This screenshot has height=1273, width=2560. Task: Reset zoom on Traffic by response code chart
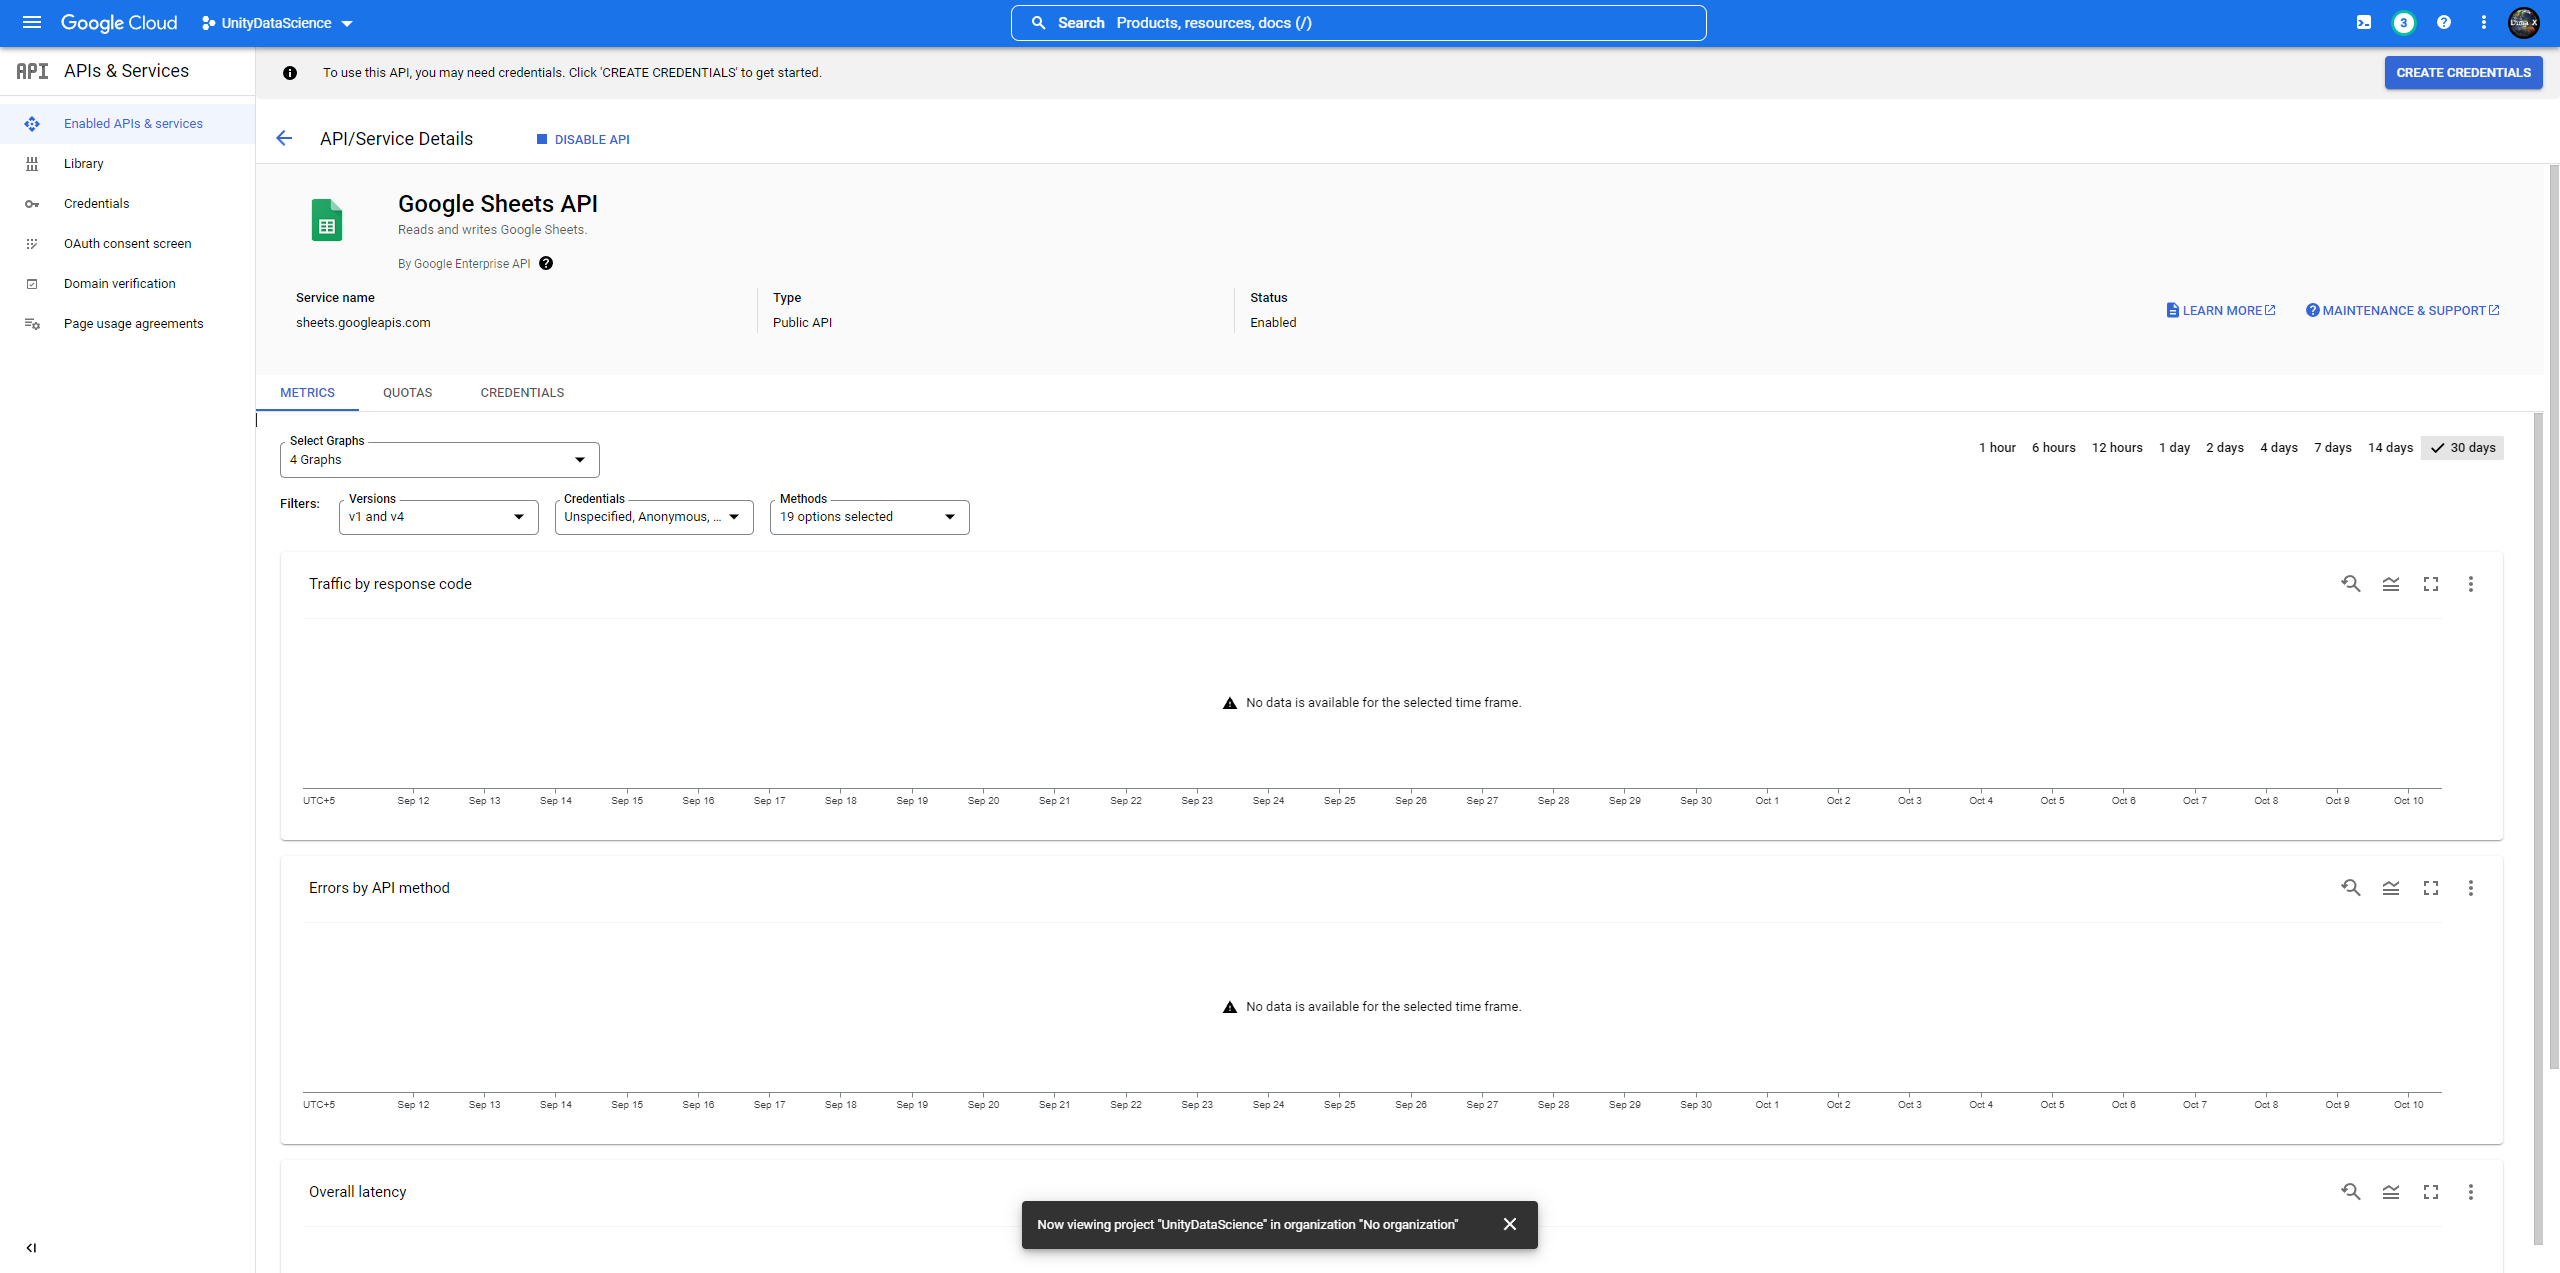(2351, 584)
